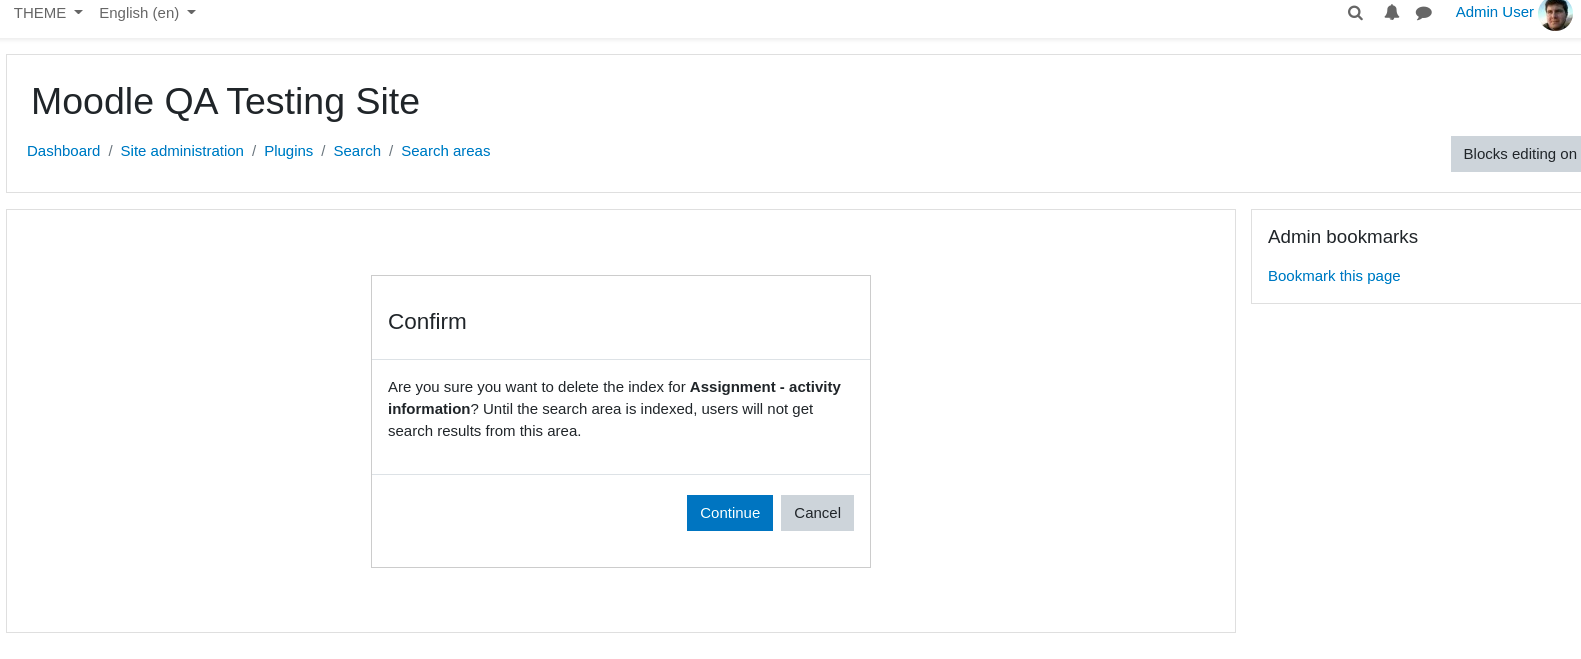
Task: Open the Admin User menu link
Action: pos(1494,12)
